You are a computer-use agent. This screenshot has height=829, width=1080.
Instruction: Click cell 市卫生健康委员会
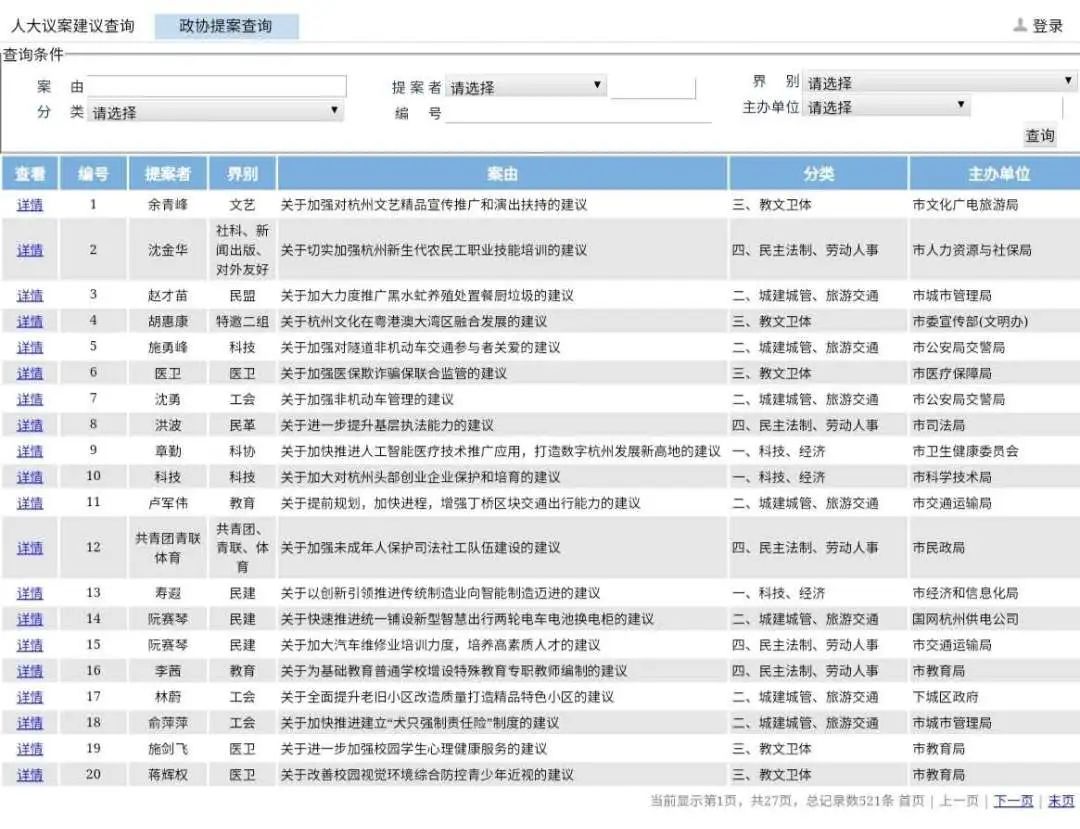coord(965,451)
